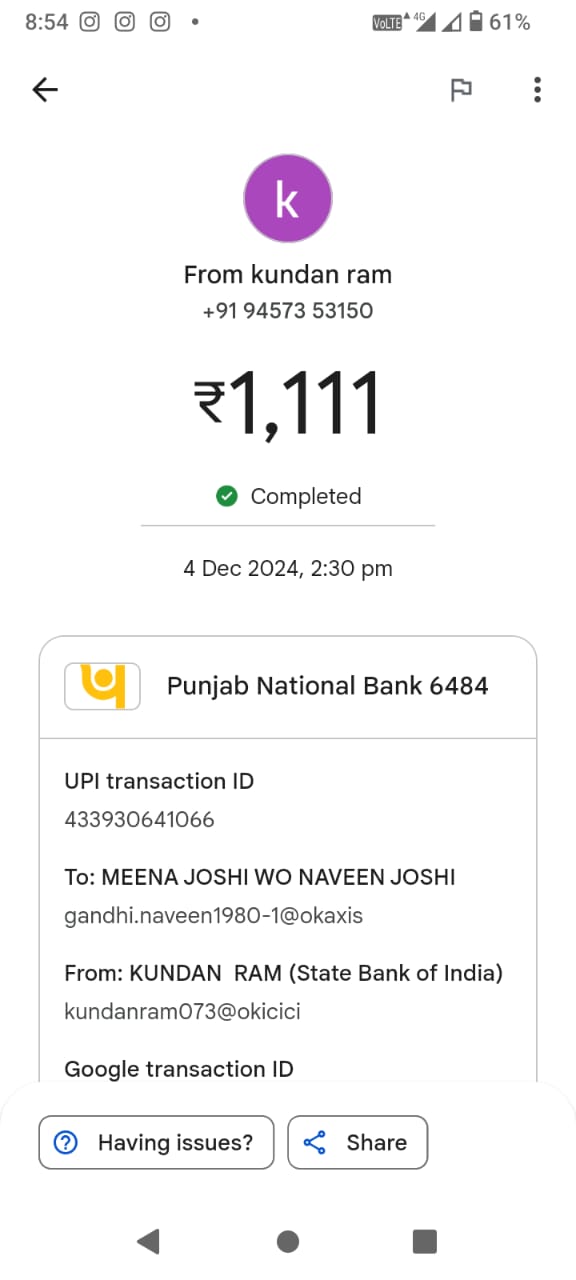Screen dimensions: 576x1280
Task: Tap the Share button
Action: tap(358, 1142)
